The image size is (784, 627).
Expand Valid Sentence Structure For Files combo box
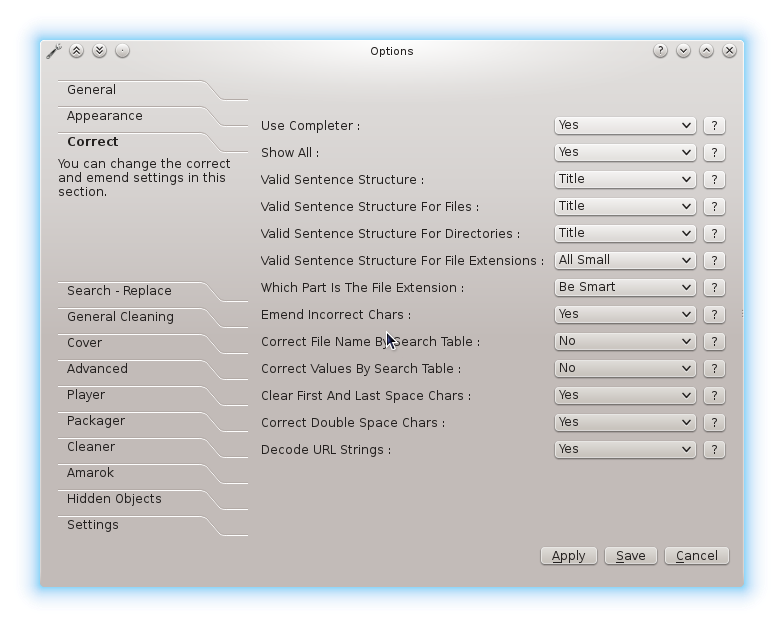coord(625,206)
